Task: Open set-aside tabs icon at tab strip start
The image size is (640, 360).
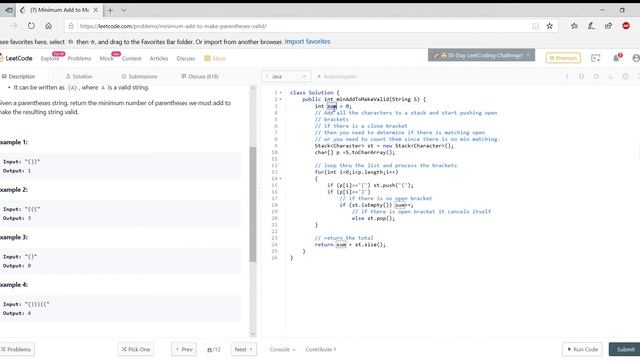Action: pos(8,10)
